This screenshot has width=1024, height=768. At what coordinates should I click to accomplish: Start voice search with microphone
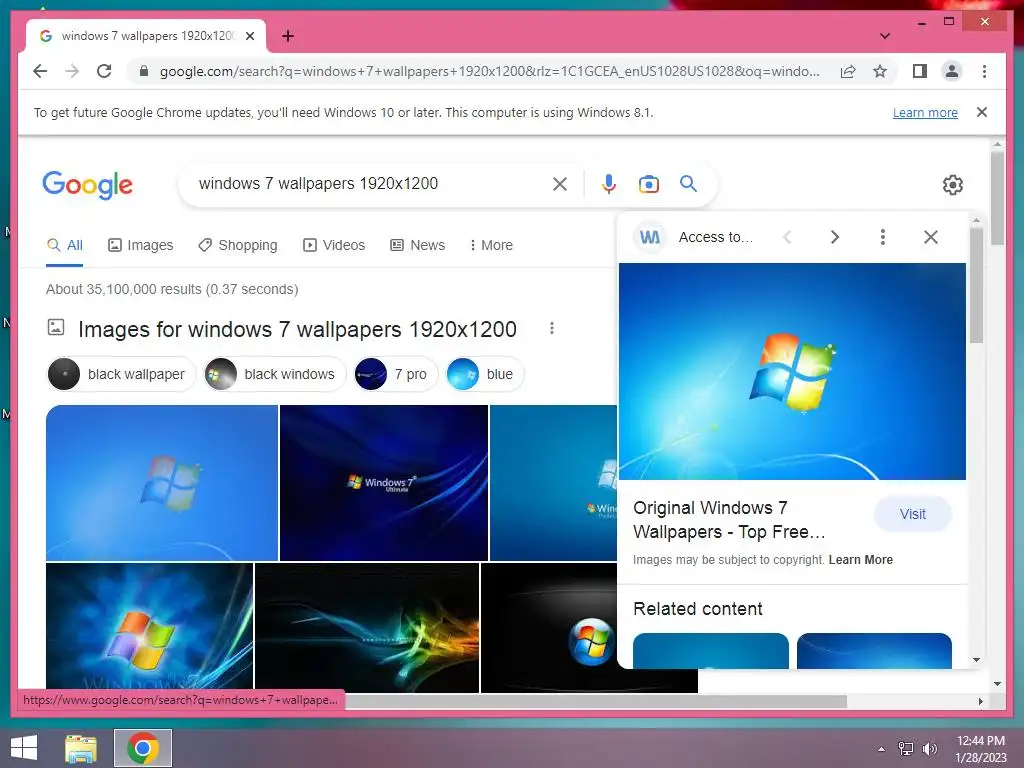pos(609,184)
